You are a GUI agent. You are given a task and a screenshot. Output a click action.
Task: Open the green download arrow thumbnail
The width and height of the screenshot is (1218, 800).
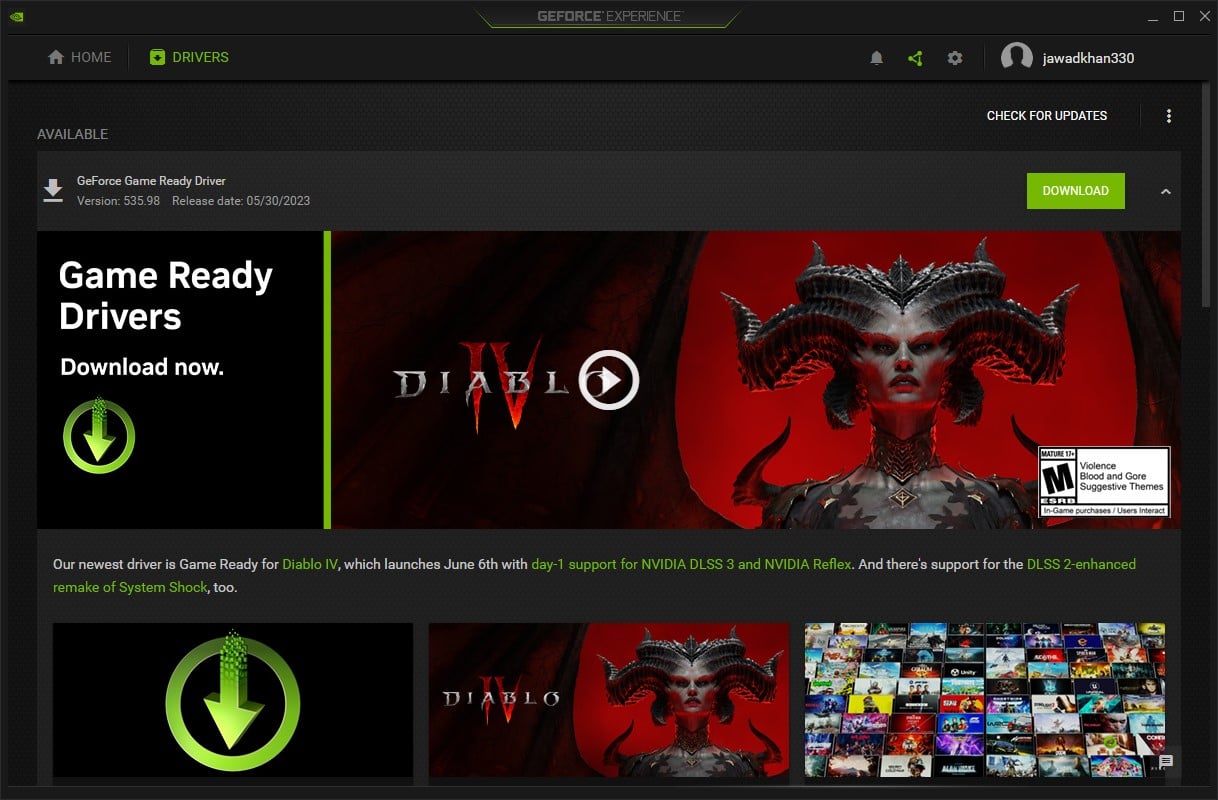pos(233,700)
